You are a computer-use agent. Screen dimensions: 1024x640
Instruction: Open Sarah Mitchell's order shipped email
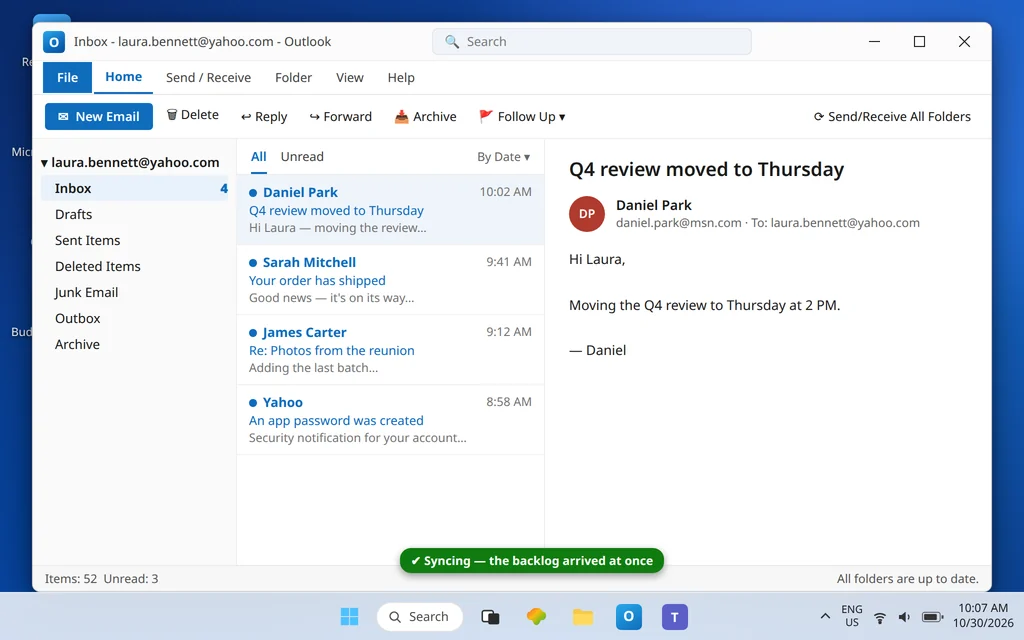(391, 280)
